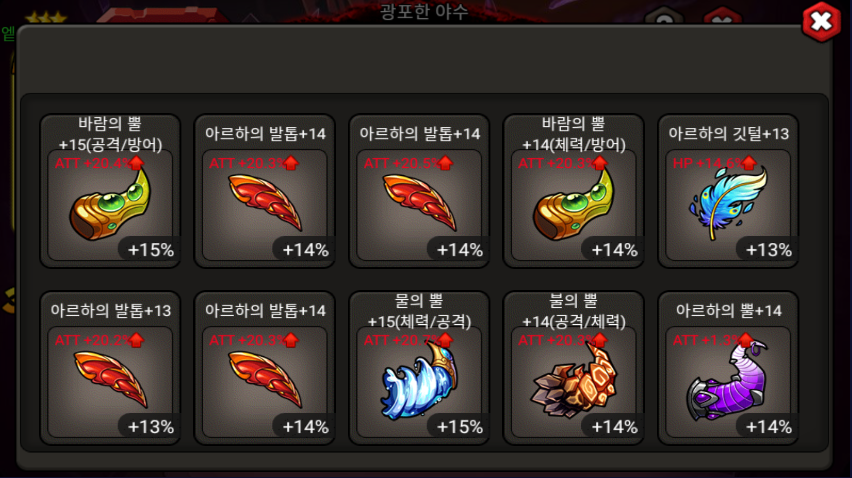The height and width of the screenshot is (478, 852).
Task: Click the +13% badge on 아르하의 깃털
Action: tap(768, 250)
